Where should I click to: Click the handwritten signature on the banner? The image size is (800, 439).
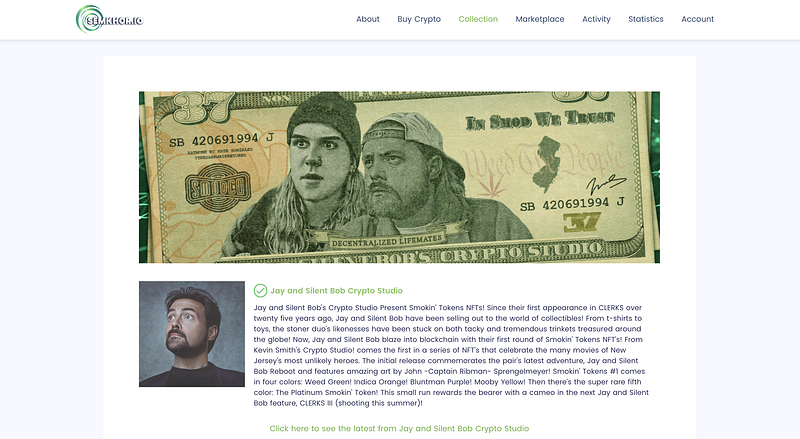pyautogui.click(x=606, y=184)
